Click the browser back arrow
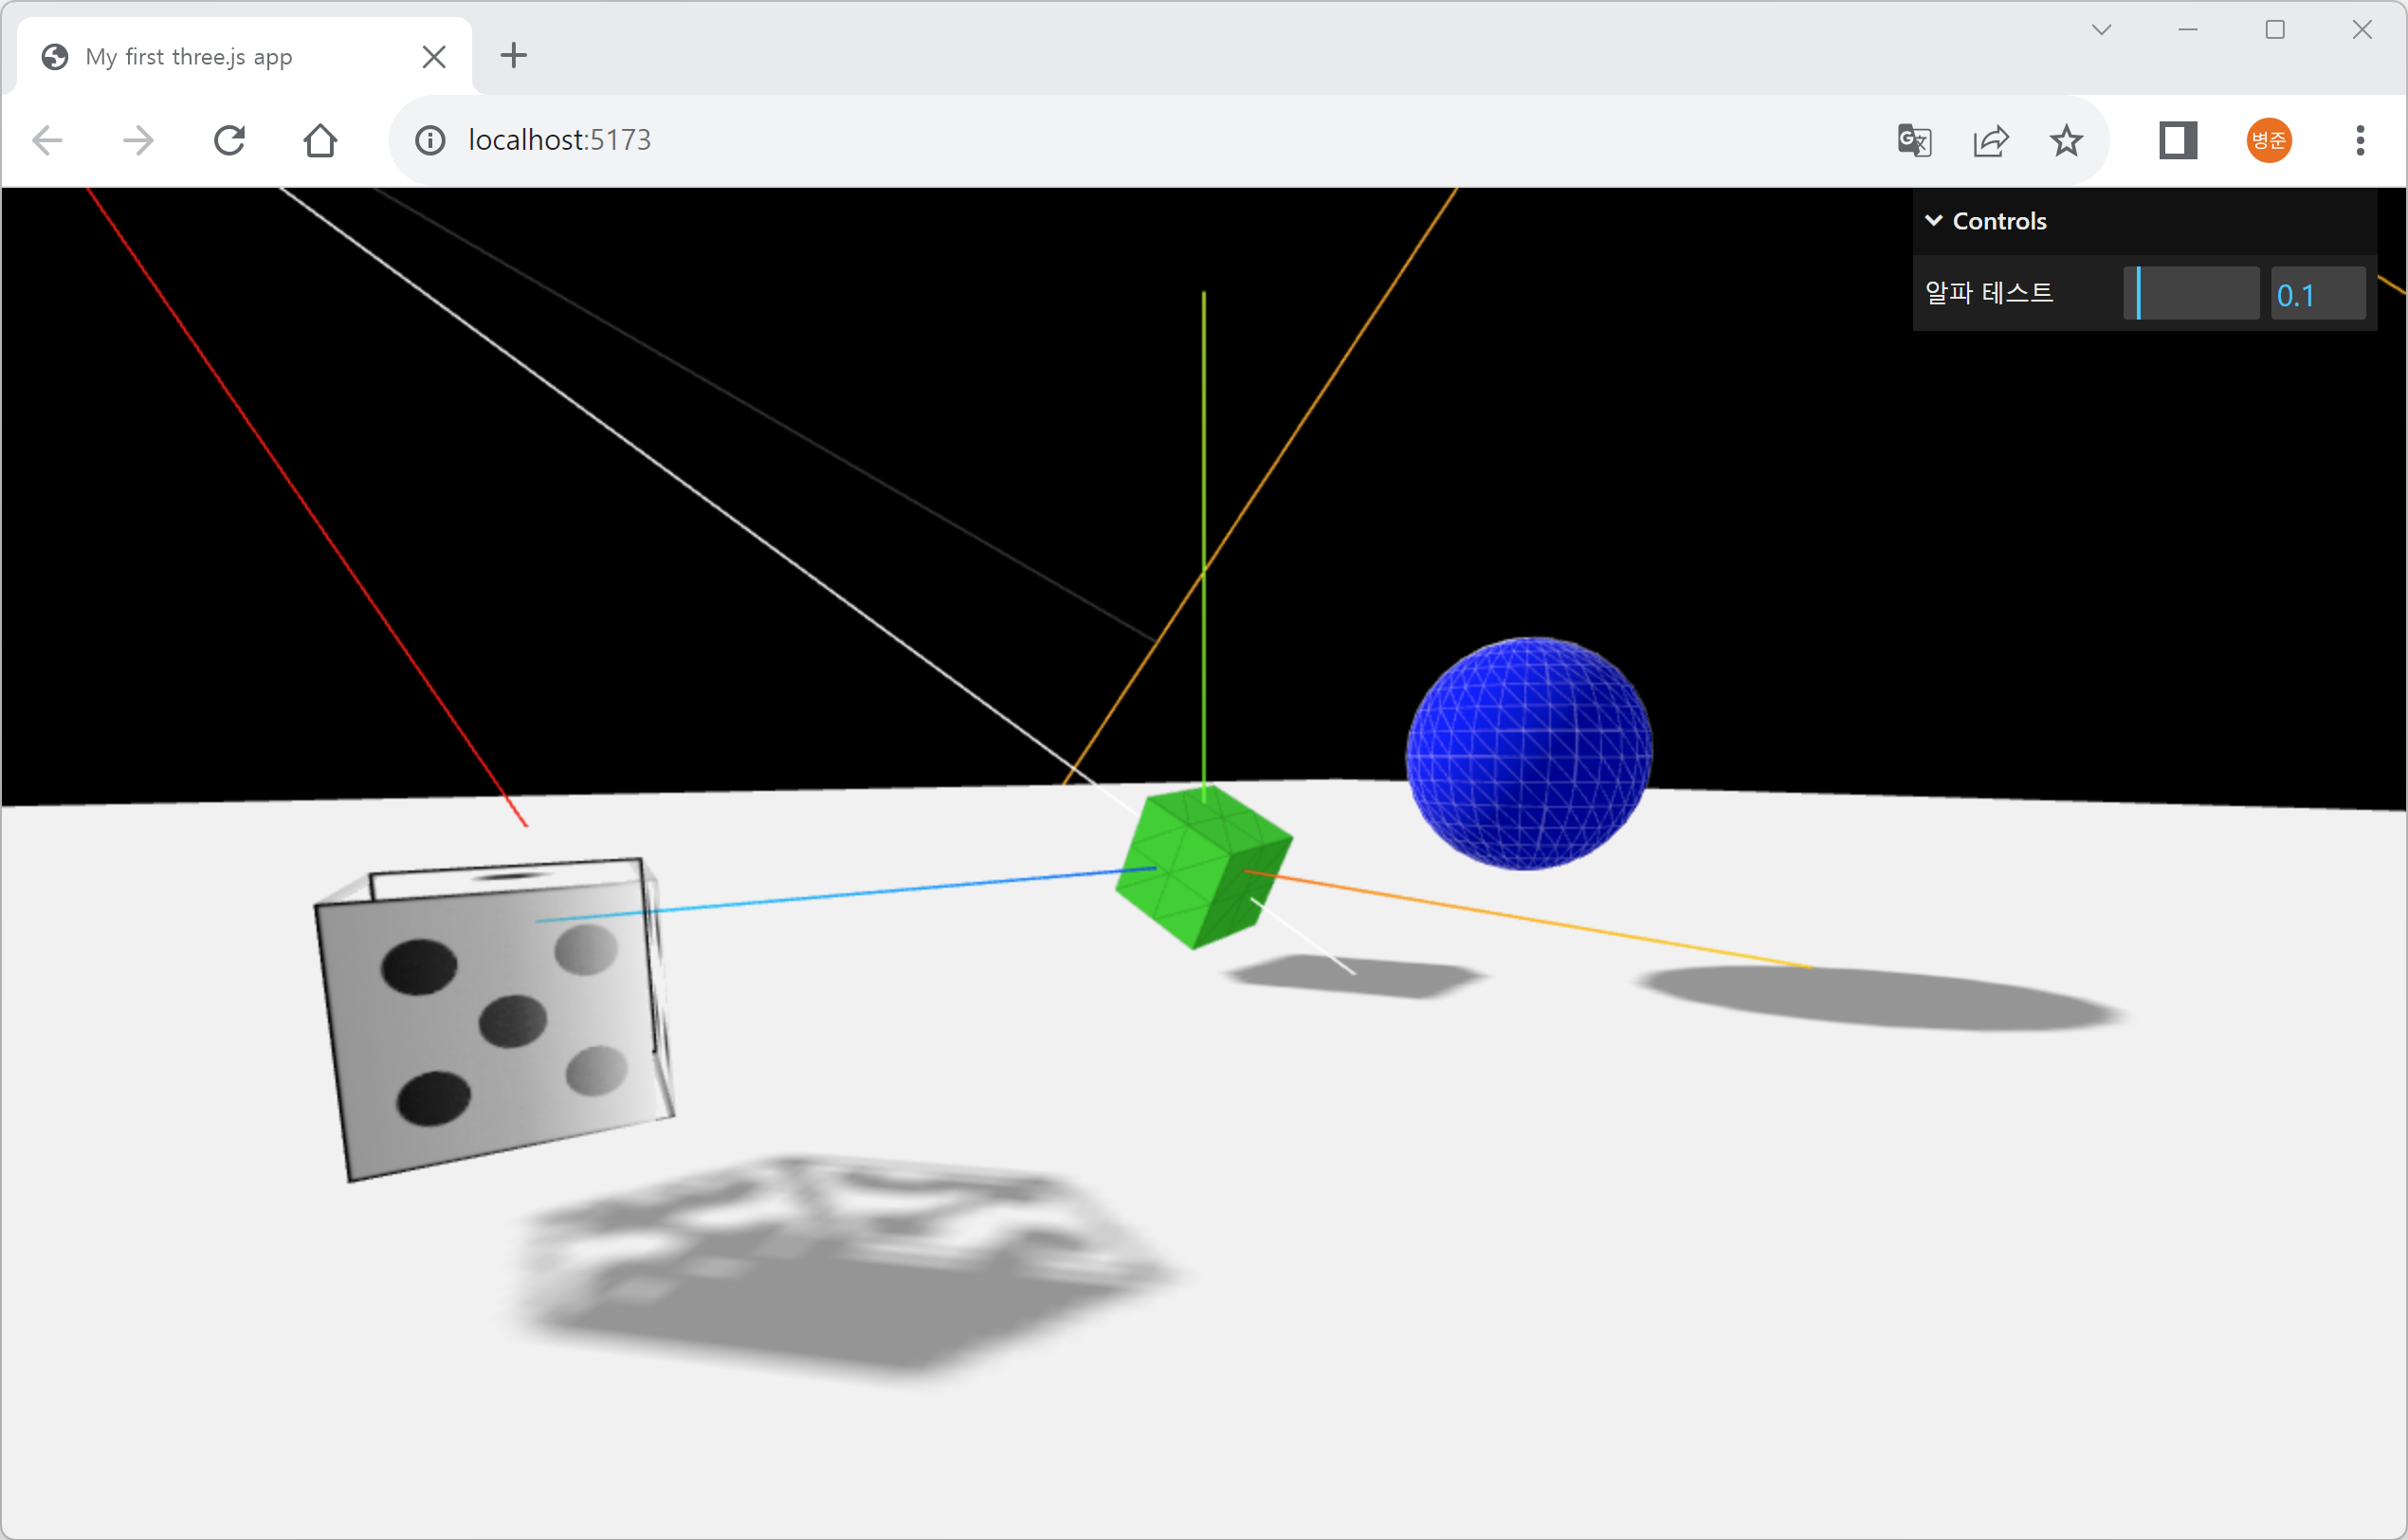Image resolution: width=2408 pixels, height=1540 pixels. (x=48, y=140)
